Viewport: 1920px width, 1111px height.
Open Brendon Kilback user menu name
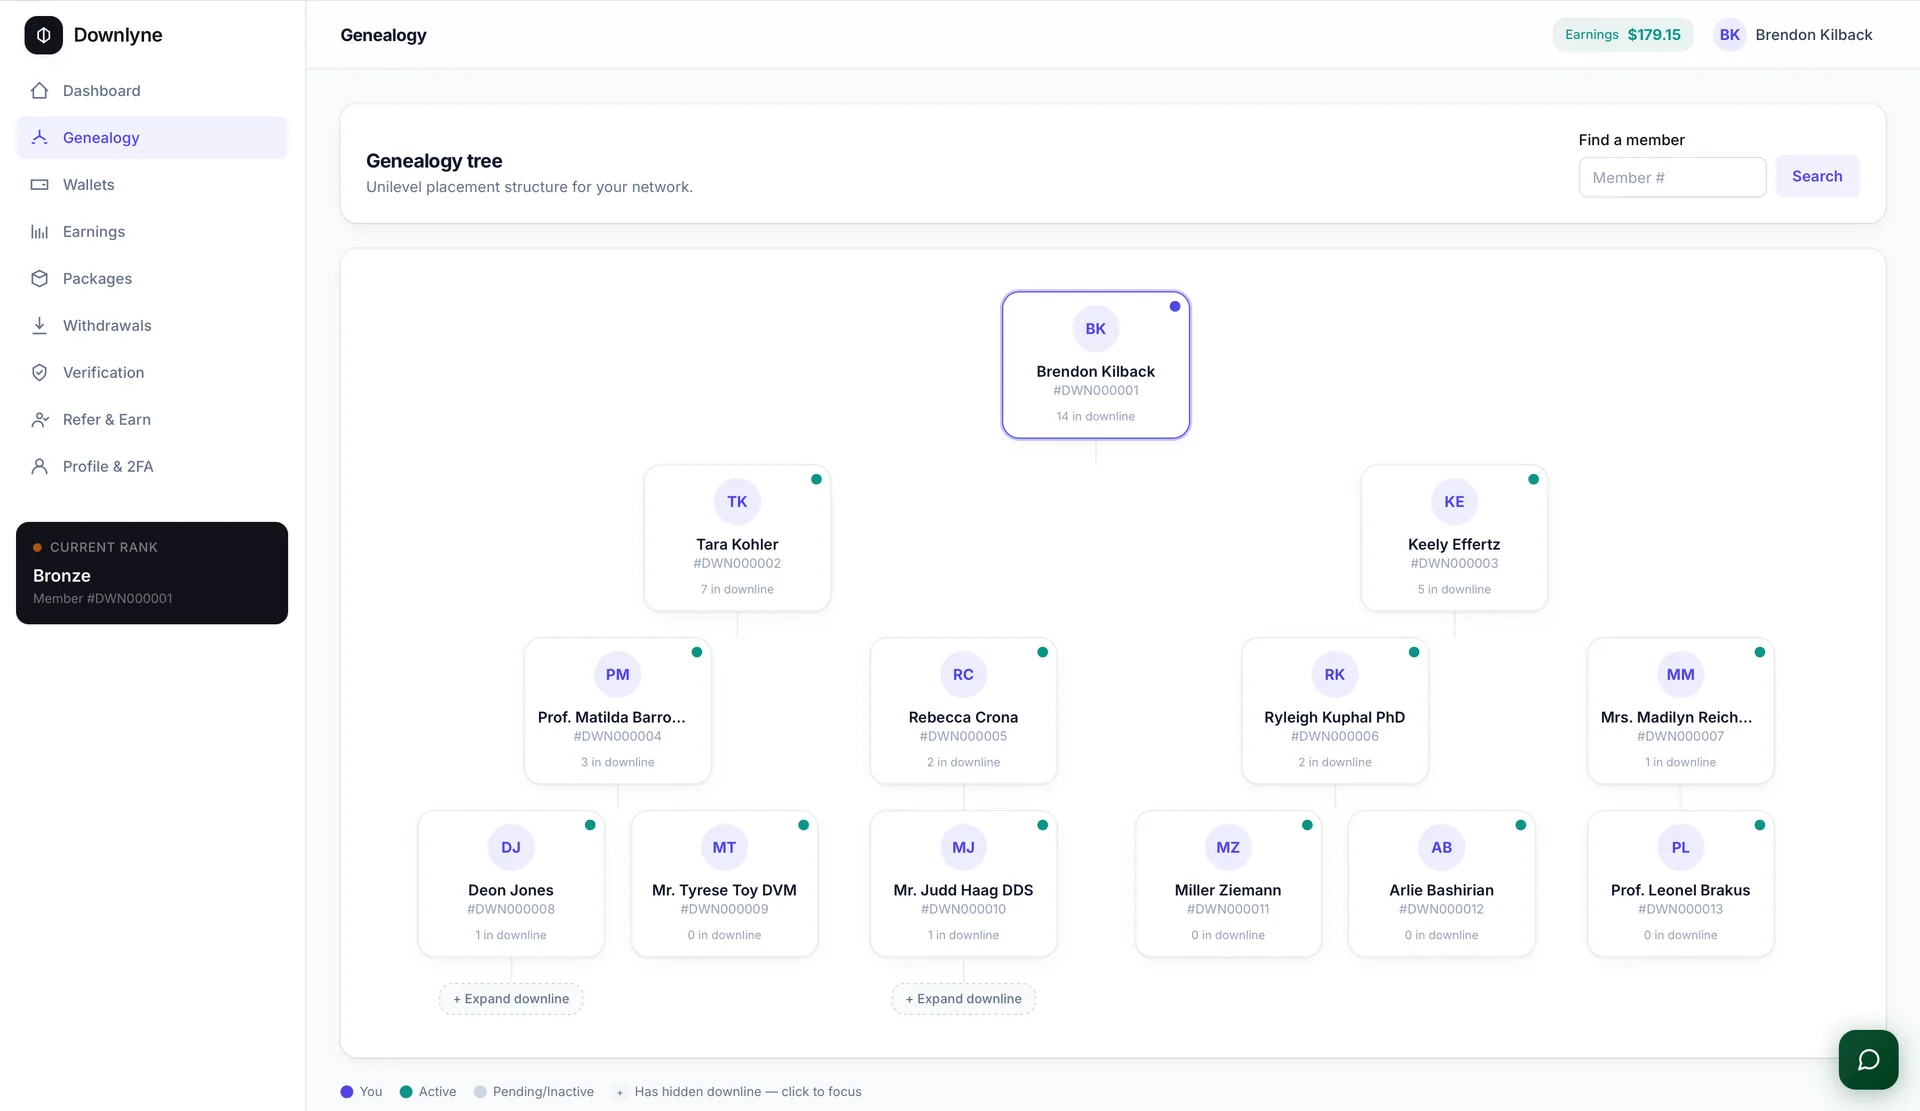[x=1813, y=35]
